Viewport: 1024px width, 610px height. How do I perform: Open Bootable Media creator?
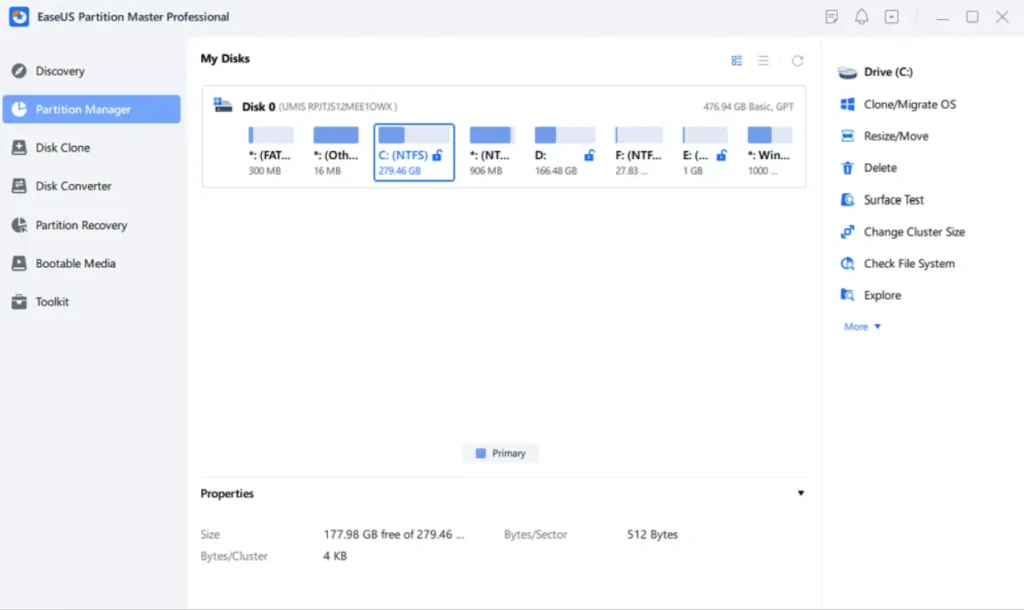[72, 263]
